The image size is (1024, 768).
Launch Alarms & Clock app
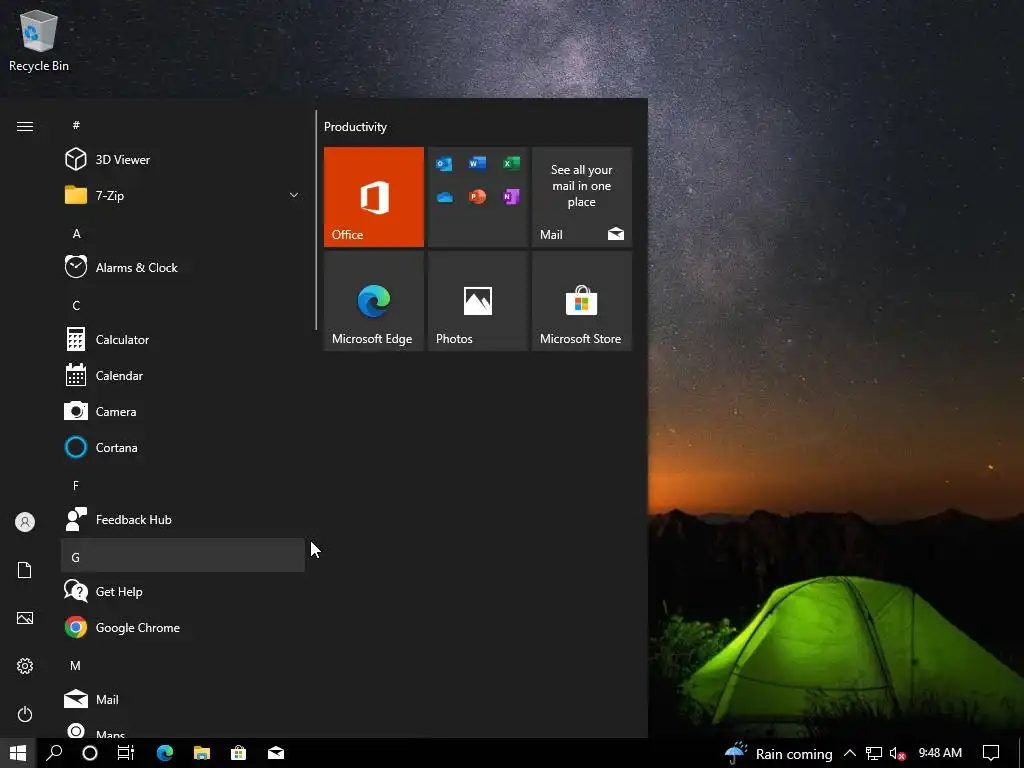click(x=183, y=267)
